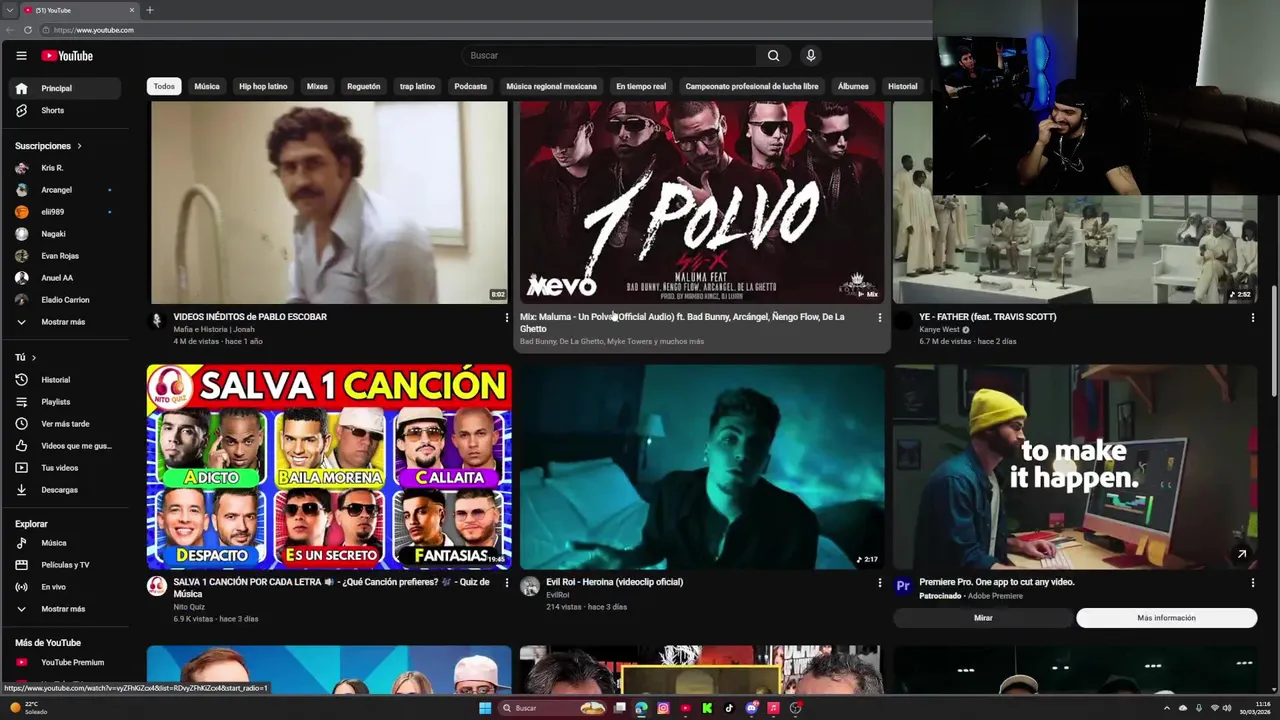This screenshot has width=1280, height=720.
Task: Open the Windows Start menu
Action: pyautogui.click(x=485, y=708)
